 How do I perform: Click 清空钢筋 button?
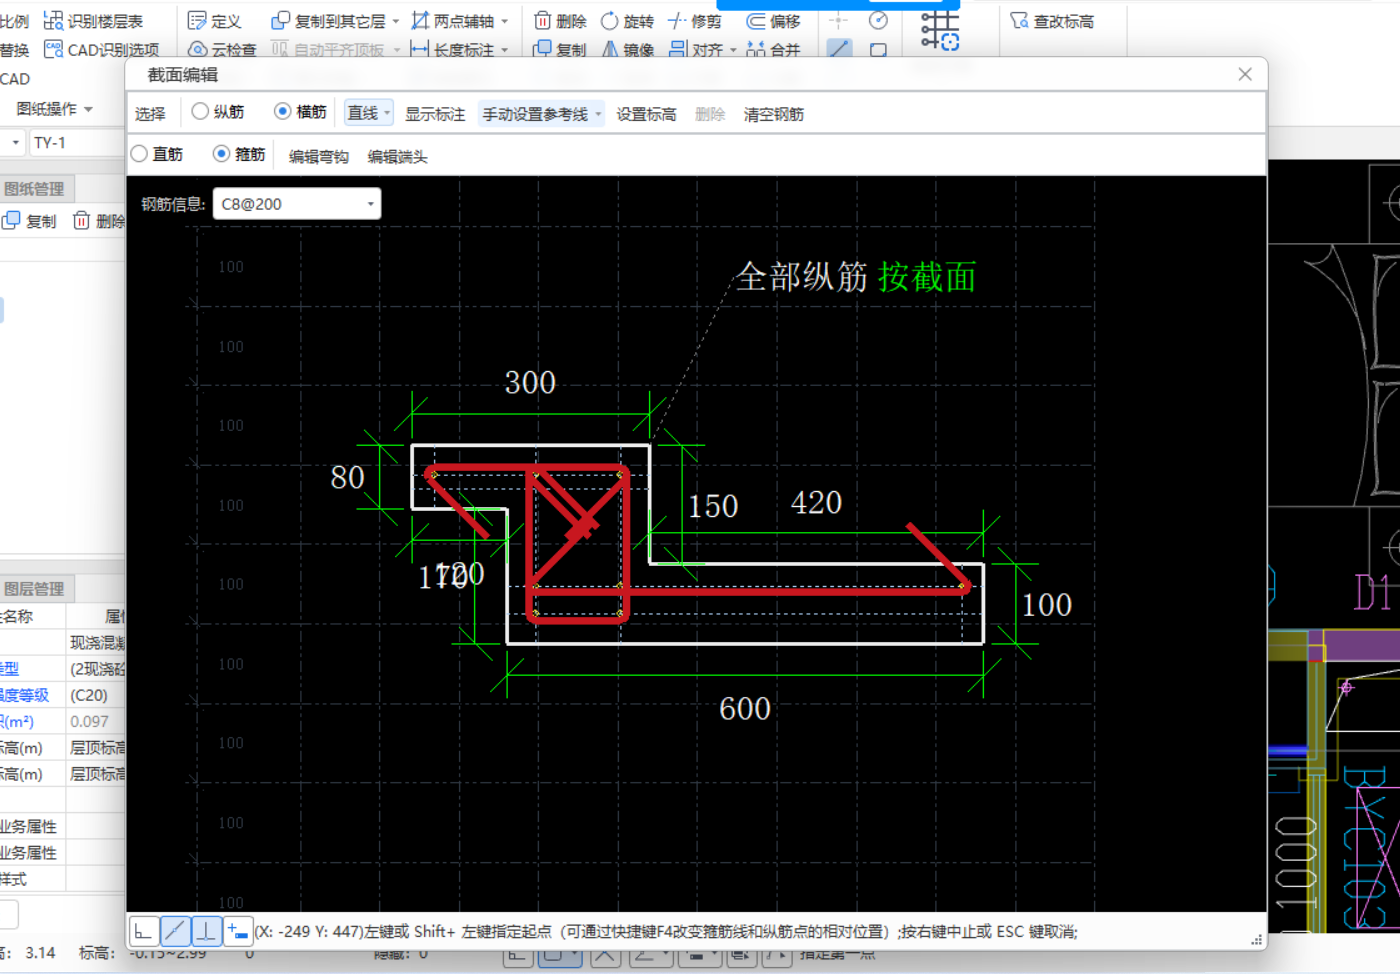pos(773,114)
